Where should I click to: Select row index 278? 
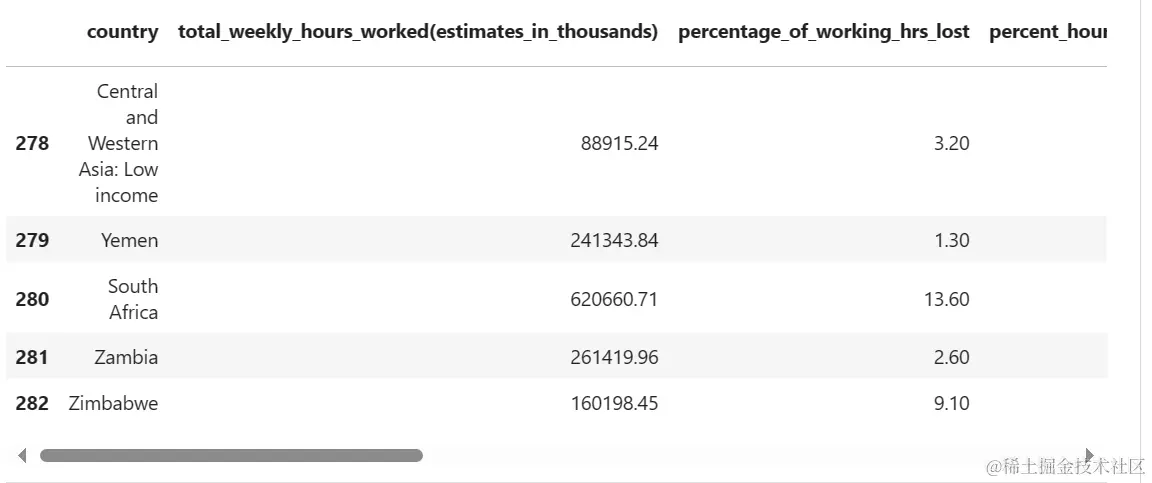tap(32, 143)
